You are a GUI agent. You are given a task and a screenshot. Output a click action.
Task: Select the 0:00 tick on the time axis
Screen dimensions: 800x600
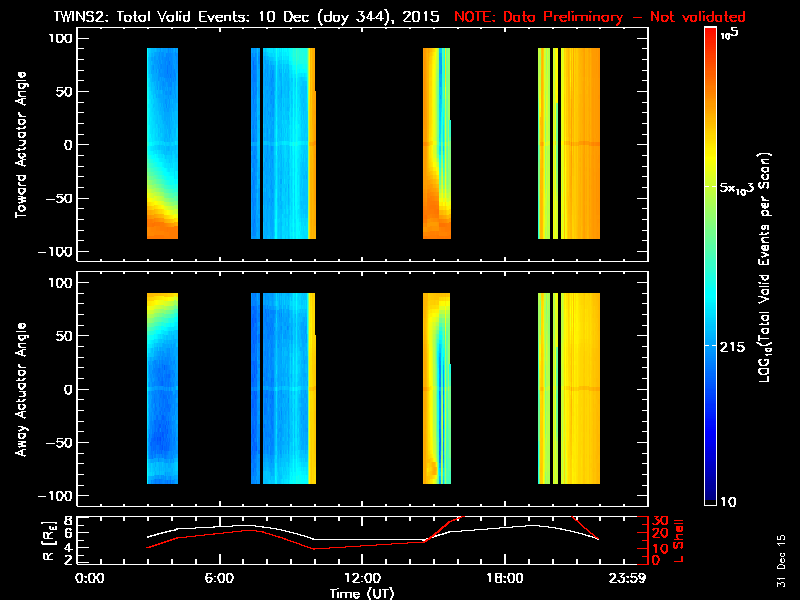pyautogui.click(x=90, y=579)
